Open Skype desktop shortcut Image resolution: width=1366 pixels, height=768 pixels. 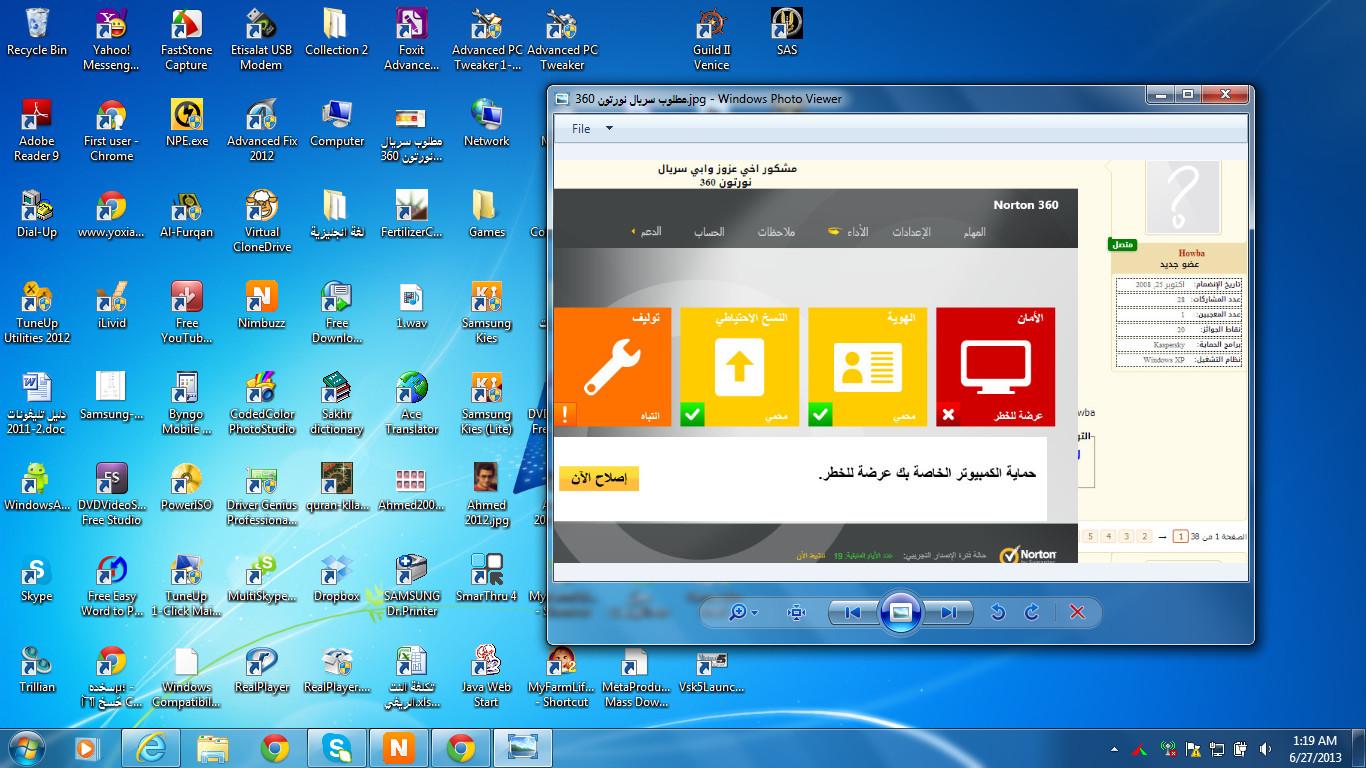(37, 579)
